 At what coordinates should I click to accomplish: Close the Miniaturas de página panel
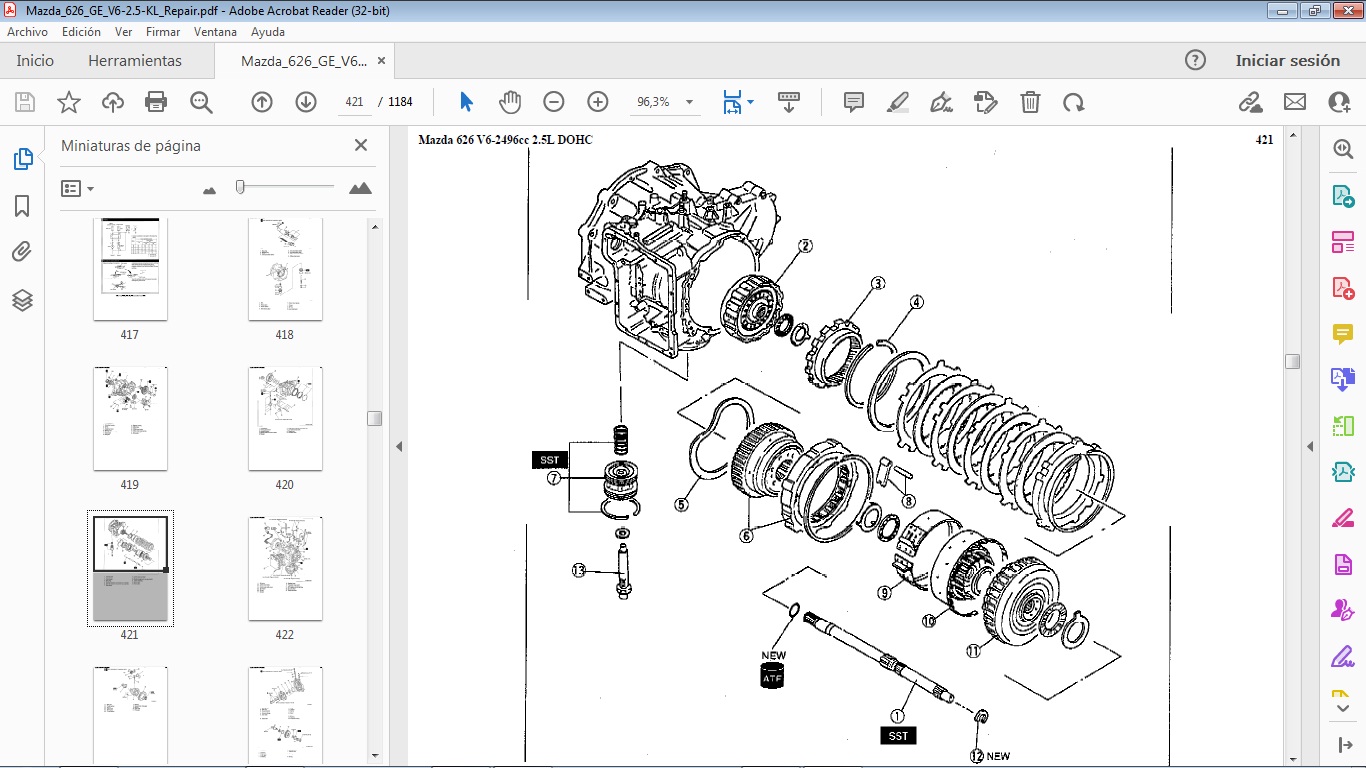click(x=361, y=145)
